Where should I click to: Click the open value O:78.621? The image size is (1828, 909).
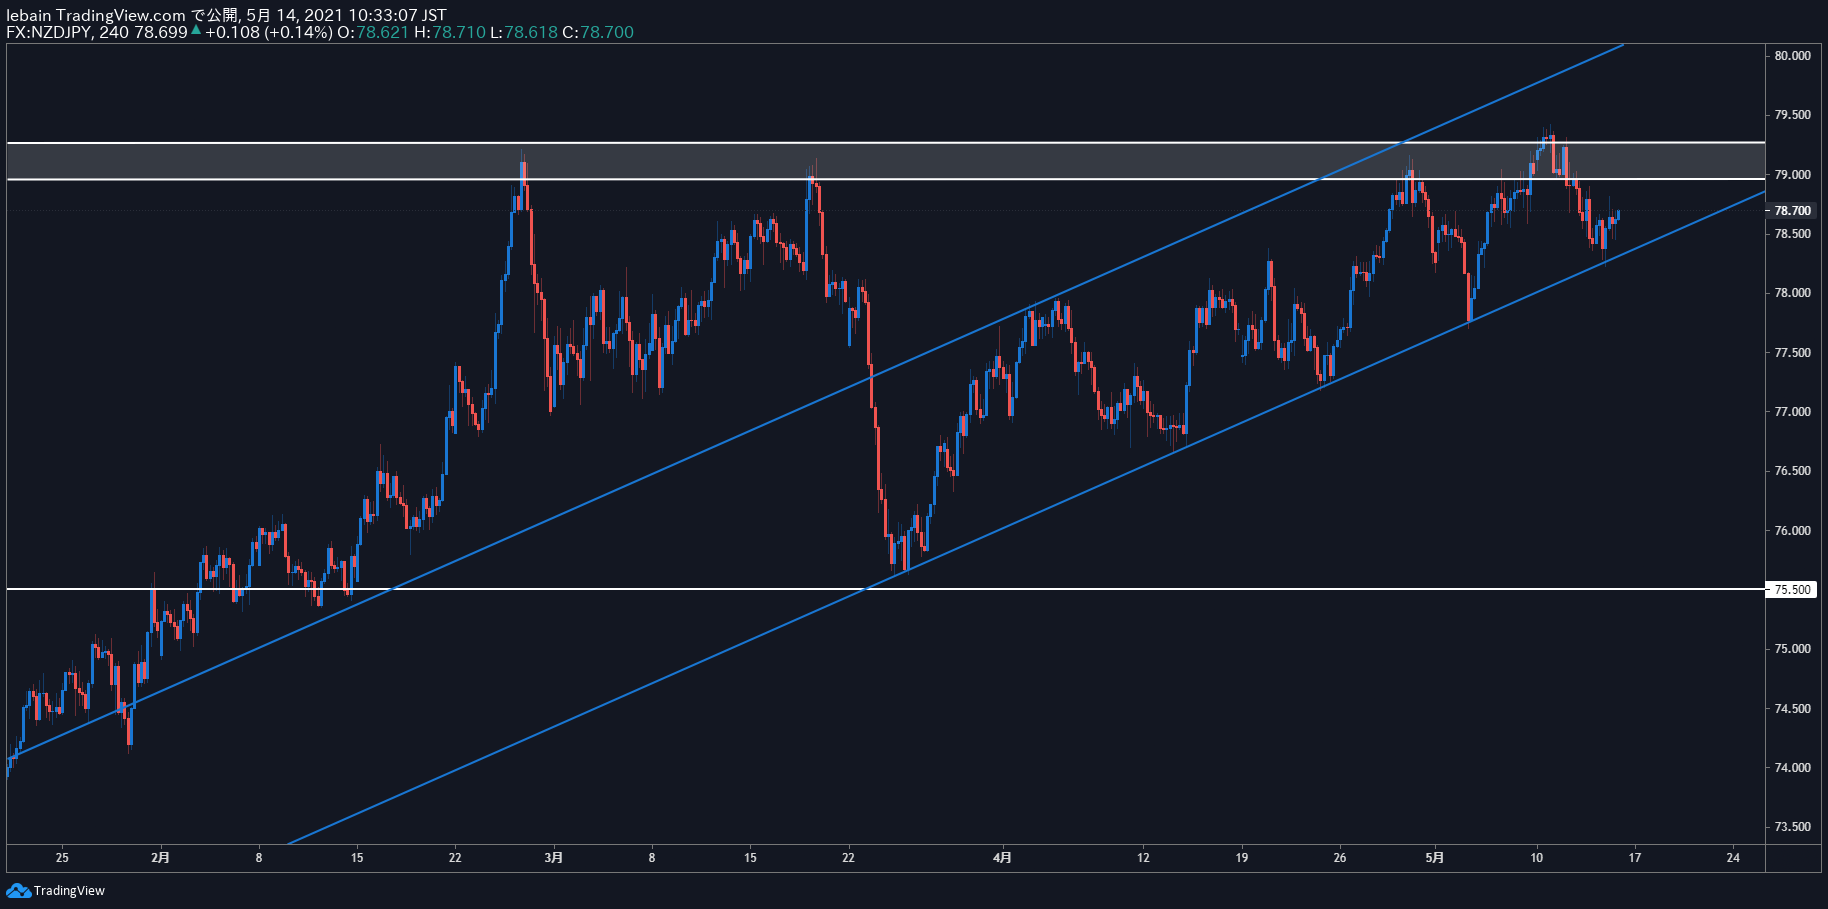click(x=372, y=32)
